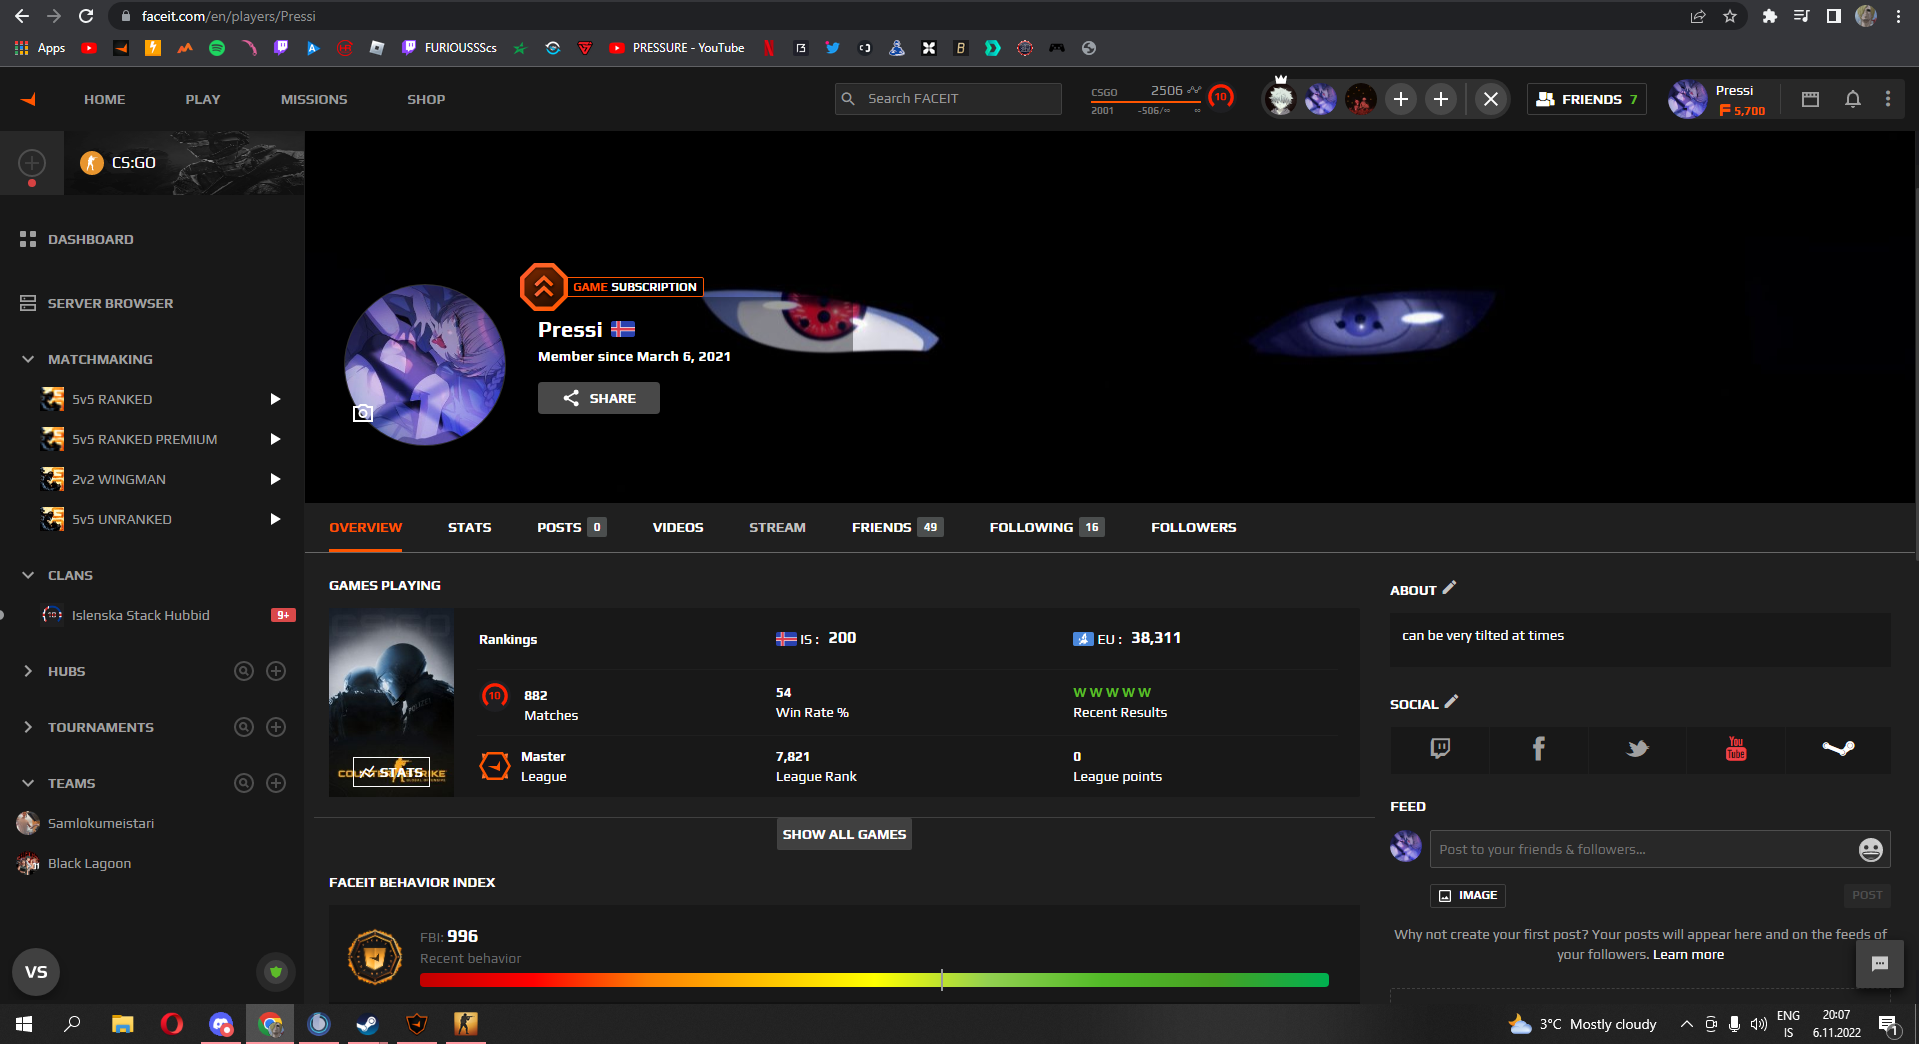Open the Steam social link icon
Viewport: 1919px width, 1044px height.
coord(1838,749)
